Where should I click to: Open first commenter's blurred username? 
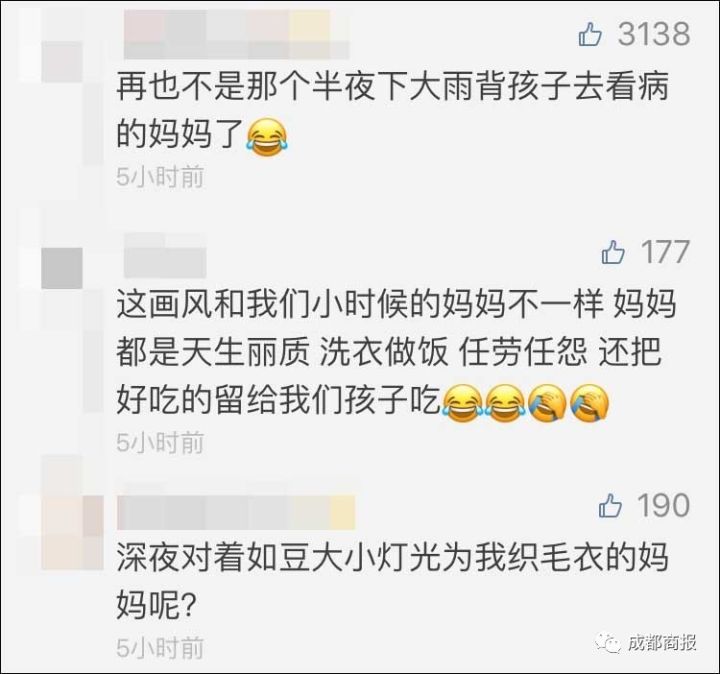pyautogui.click(x=236, y=34)
